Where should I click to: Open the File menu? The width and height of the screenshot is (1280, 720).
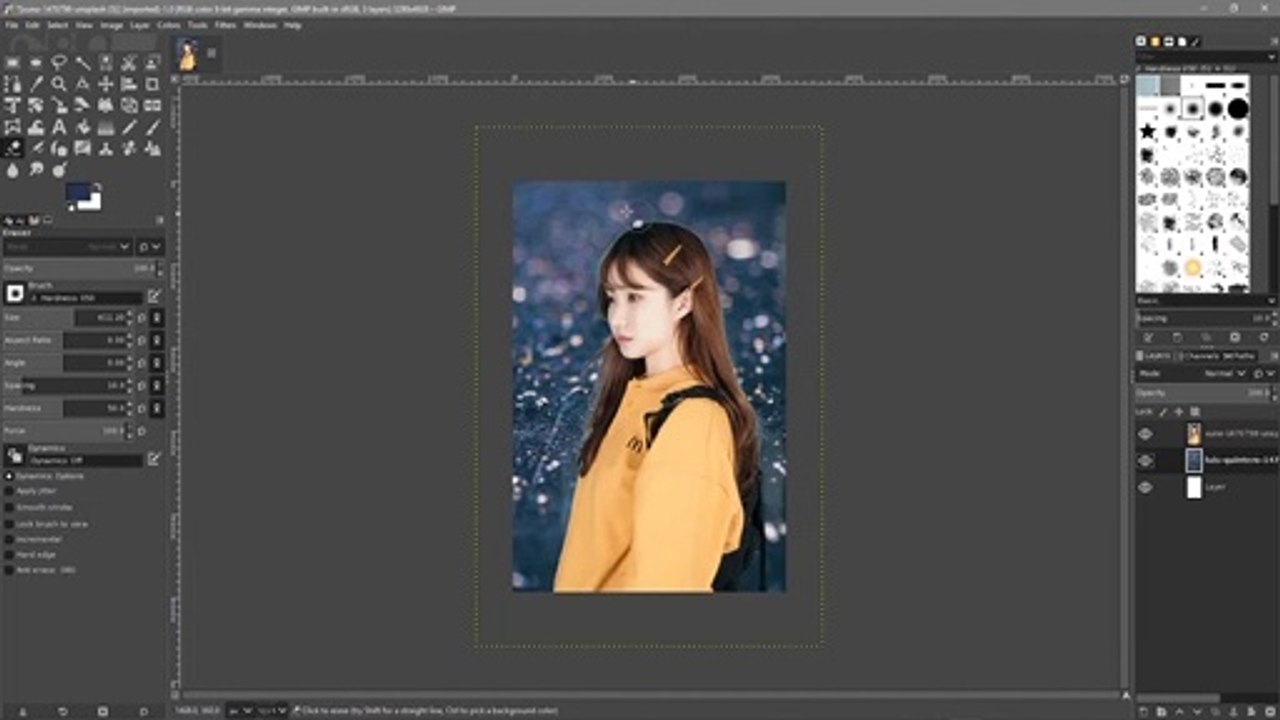pos(12,25)
